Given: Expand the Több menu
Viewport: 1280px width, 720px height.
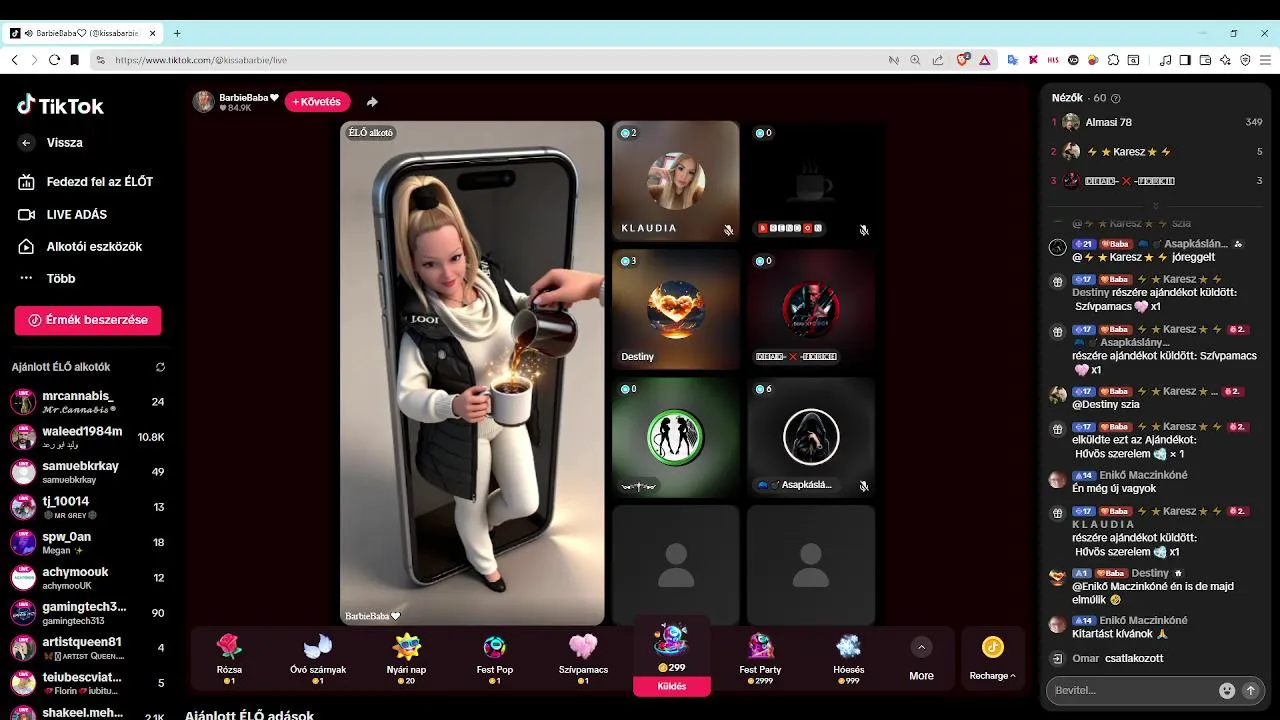Looking at the screenshot, I should [47, 278].
